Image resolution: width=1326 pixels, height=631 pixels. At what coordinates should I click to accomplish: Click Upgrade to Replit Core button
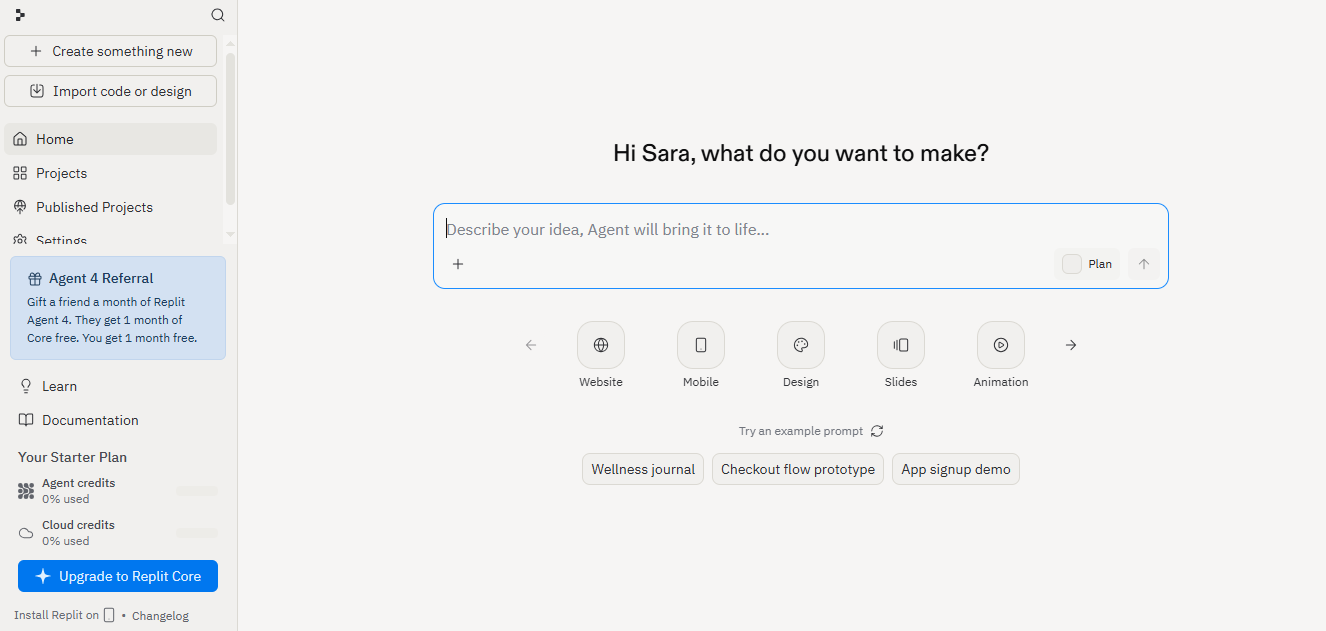[118, 576]
